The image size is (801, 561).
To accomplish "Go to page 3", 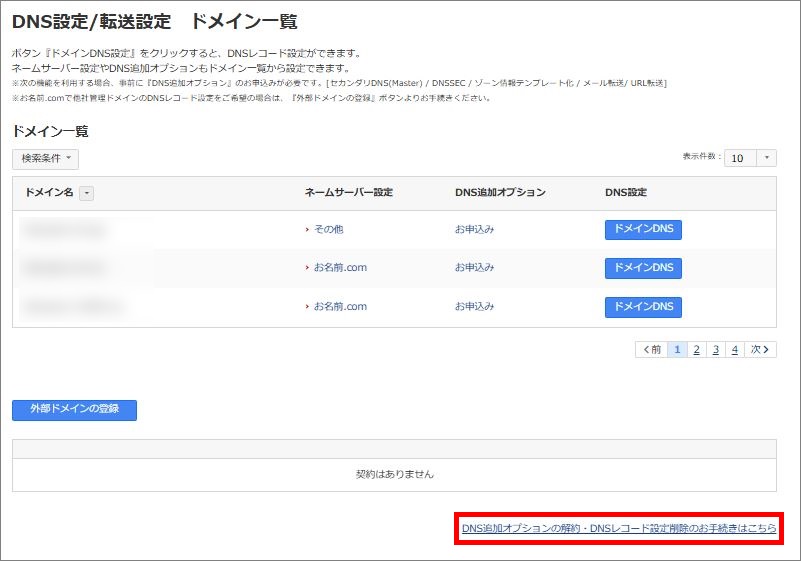I will click(716, 349).
